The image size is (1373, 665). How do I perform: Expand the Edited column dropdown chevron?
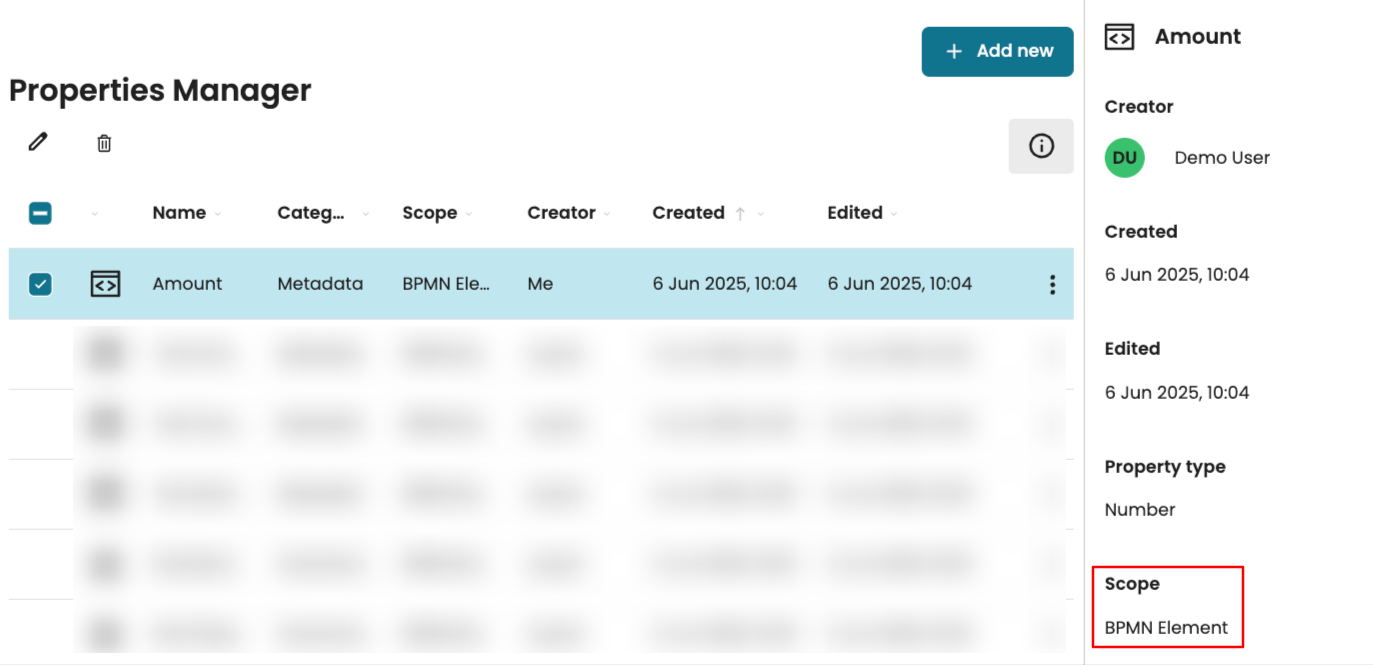894,214
